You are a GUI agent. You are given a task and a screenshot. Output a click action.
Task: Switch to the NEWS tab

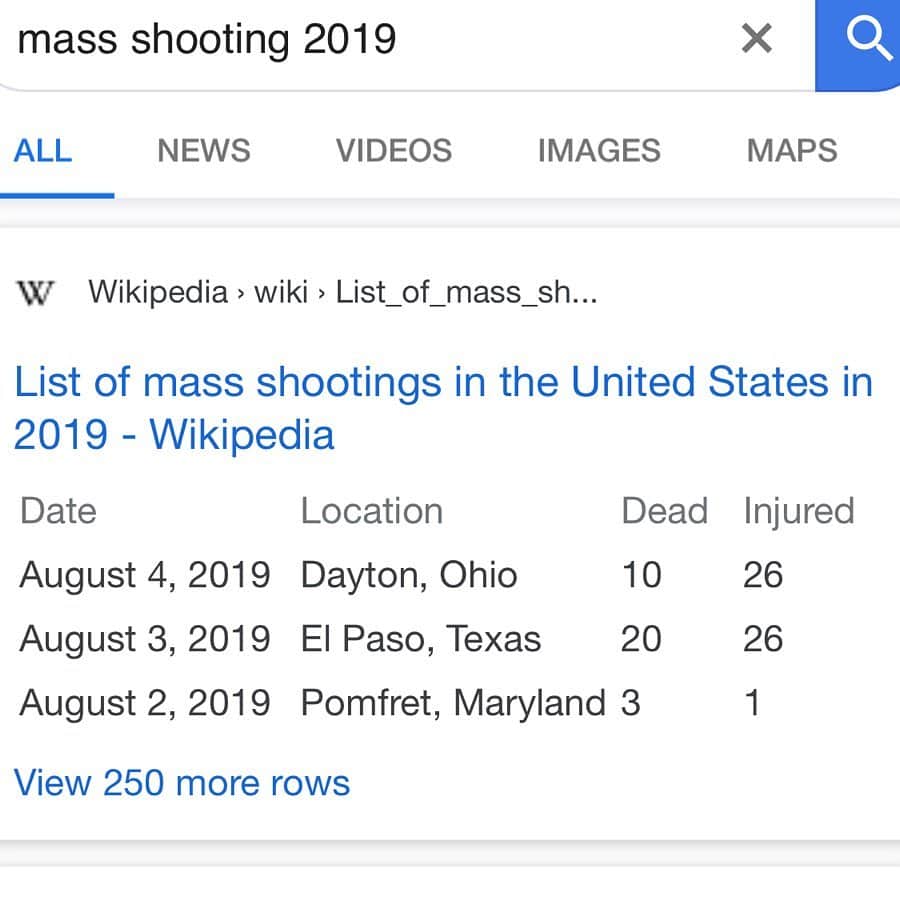coord(204,150)
